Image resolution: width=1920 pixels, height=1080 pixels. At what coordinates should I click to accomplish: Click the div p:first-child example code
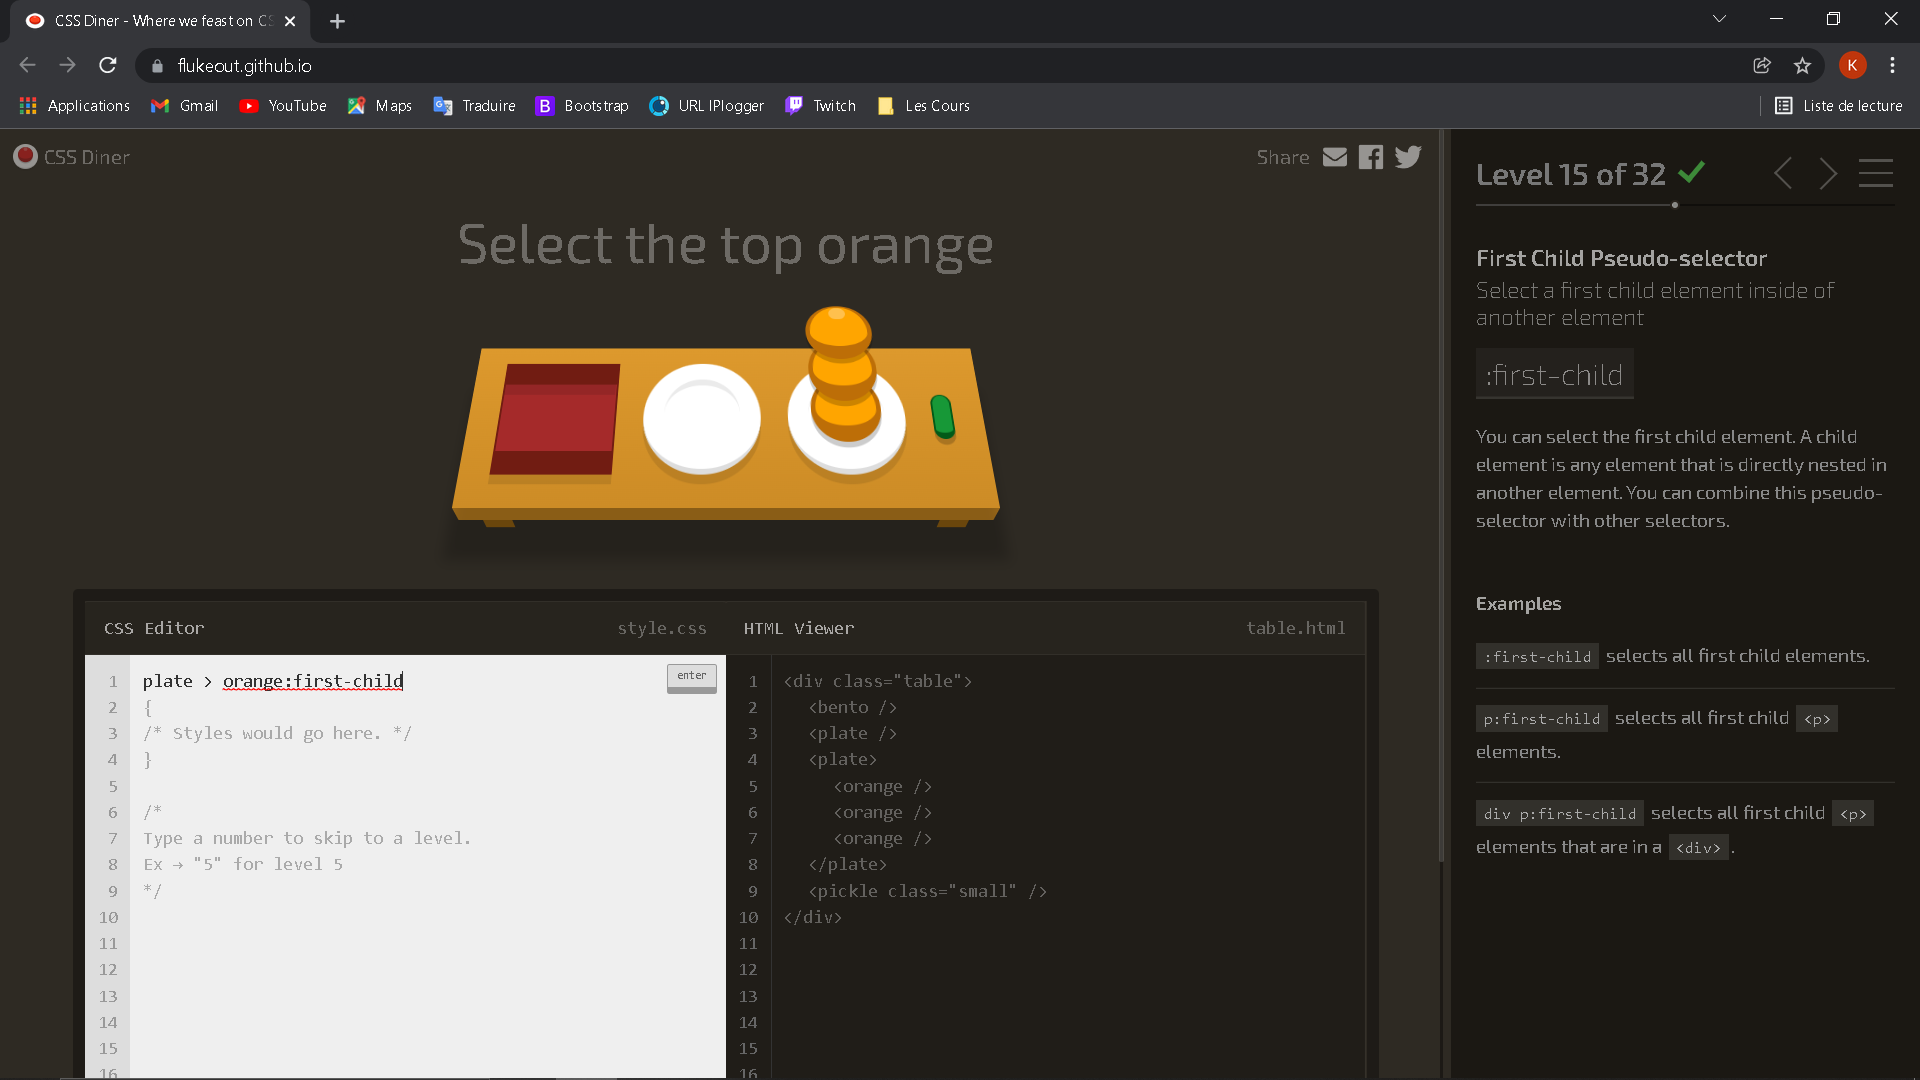(x=1559, y=813)
